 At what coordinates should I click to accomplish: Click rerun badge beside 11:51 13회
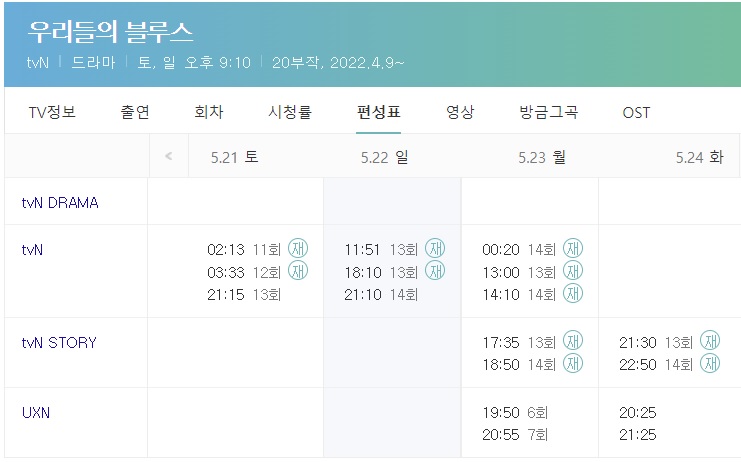435,248
